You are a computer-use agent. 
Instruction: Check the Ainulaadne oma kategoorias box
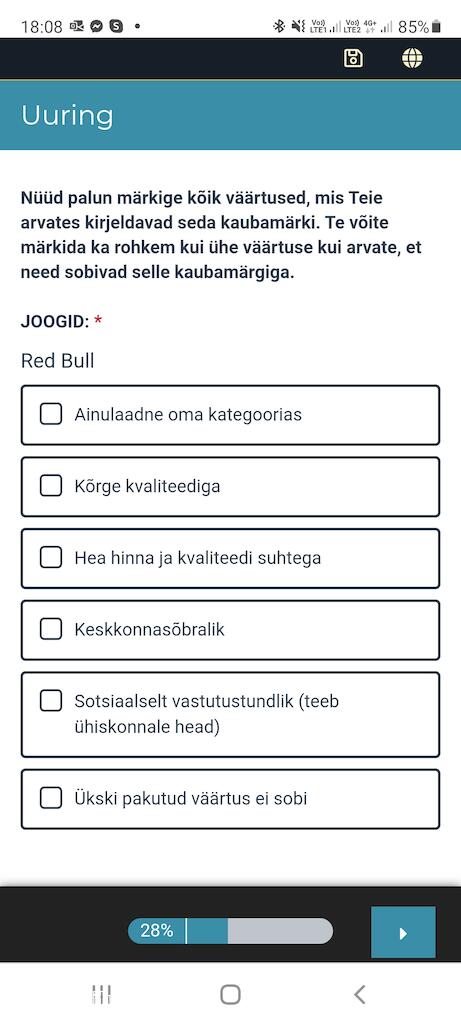pyautogui.click(x=230, y=415)
